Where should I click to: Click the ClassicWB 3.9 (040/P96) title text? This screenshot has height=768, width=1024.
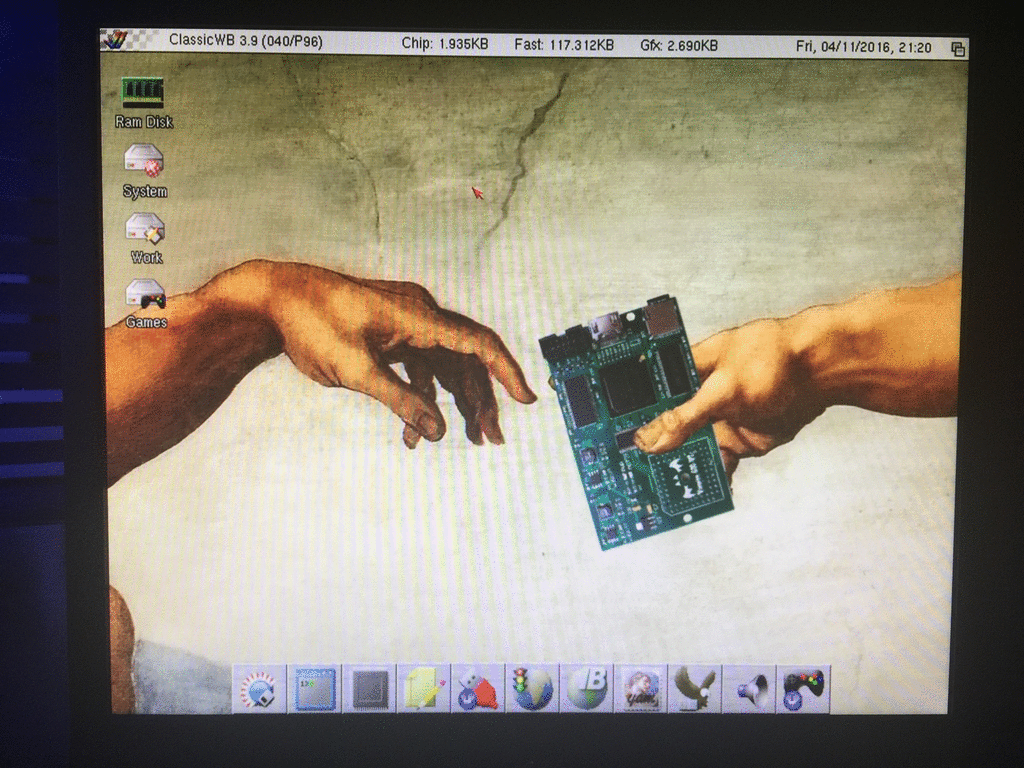coord(246,41)
